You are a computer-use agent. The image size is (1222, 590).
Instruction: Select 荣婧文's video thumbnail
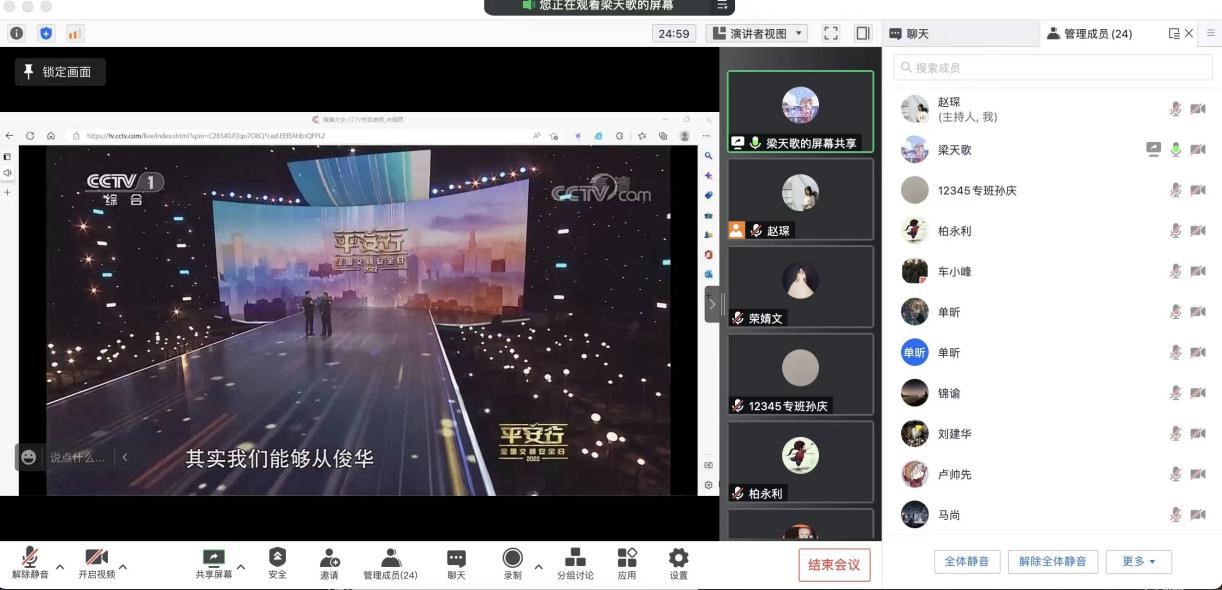[x=800, y=287]
